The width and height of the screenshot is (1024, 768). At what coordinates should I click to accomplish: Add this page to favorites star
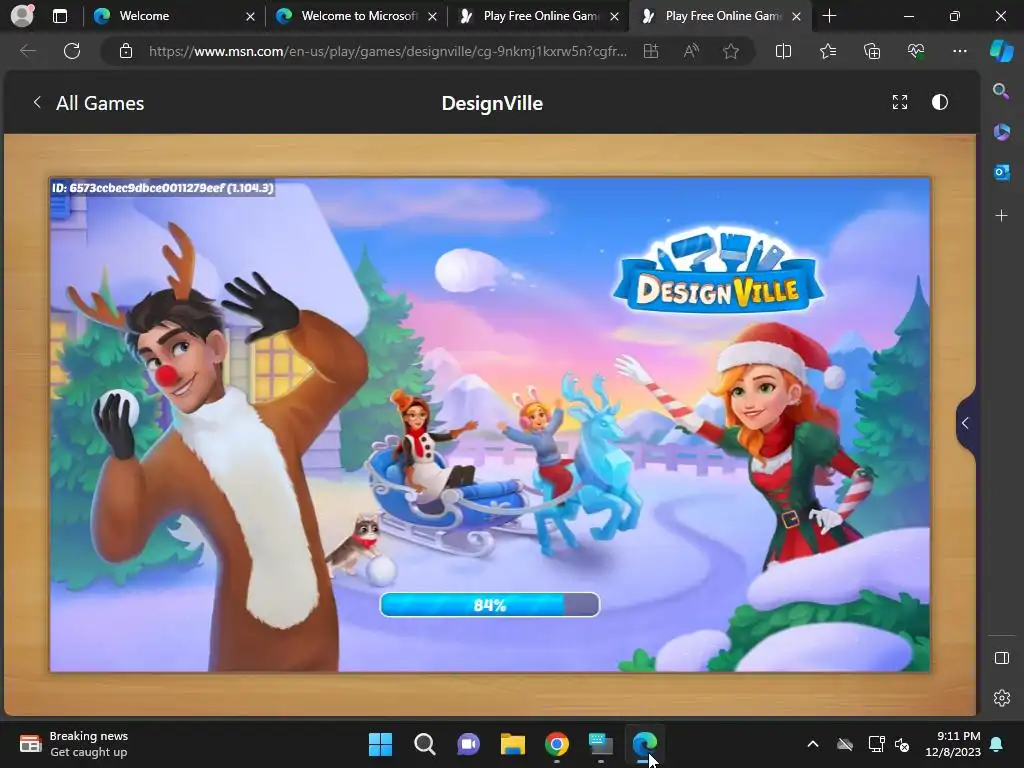731,51
